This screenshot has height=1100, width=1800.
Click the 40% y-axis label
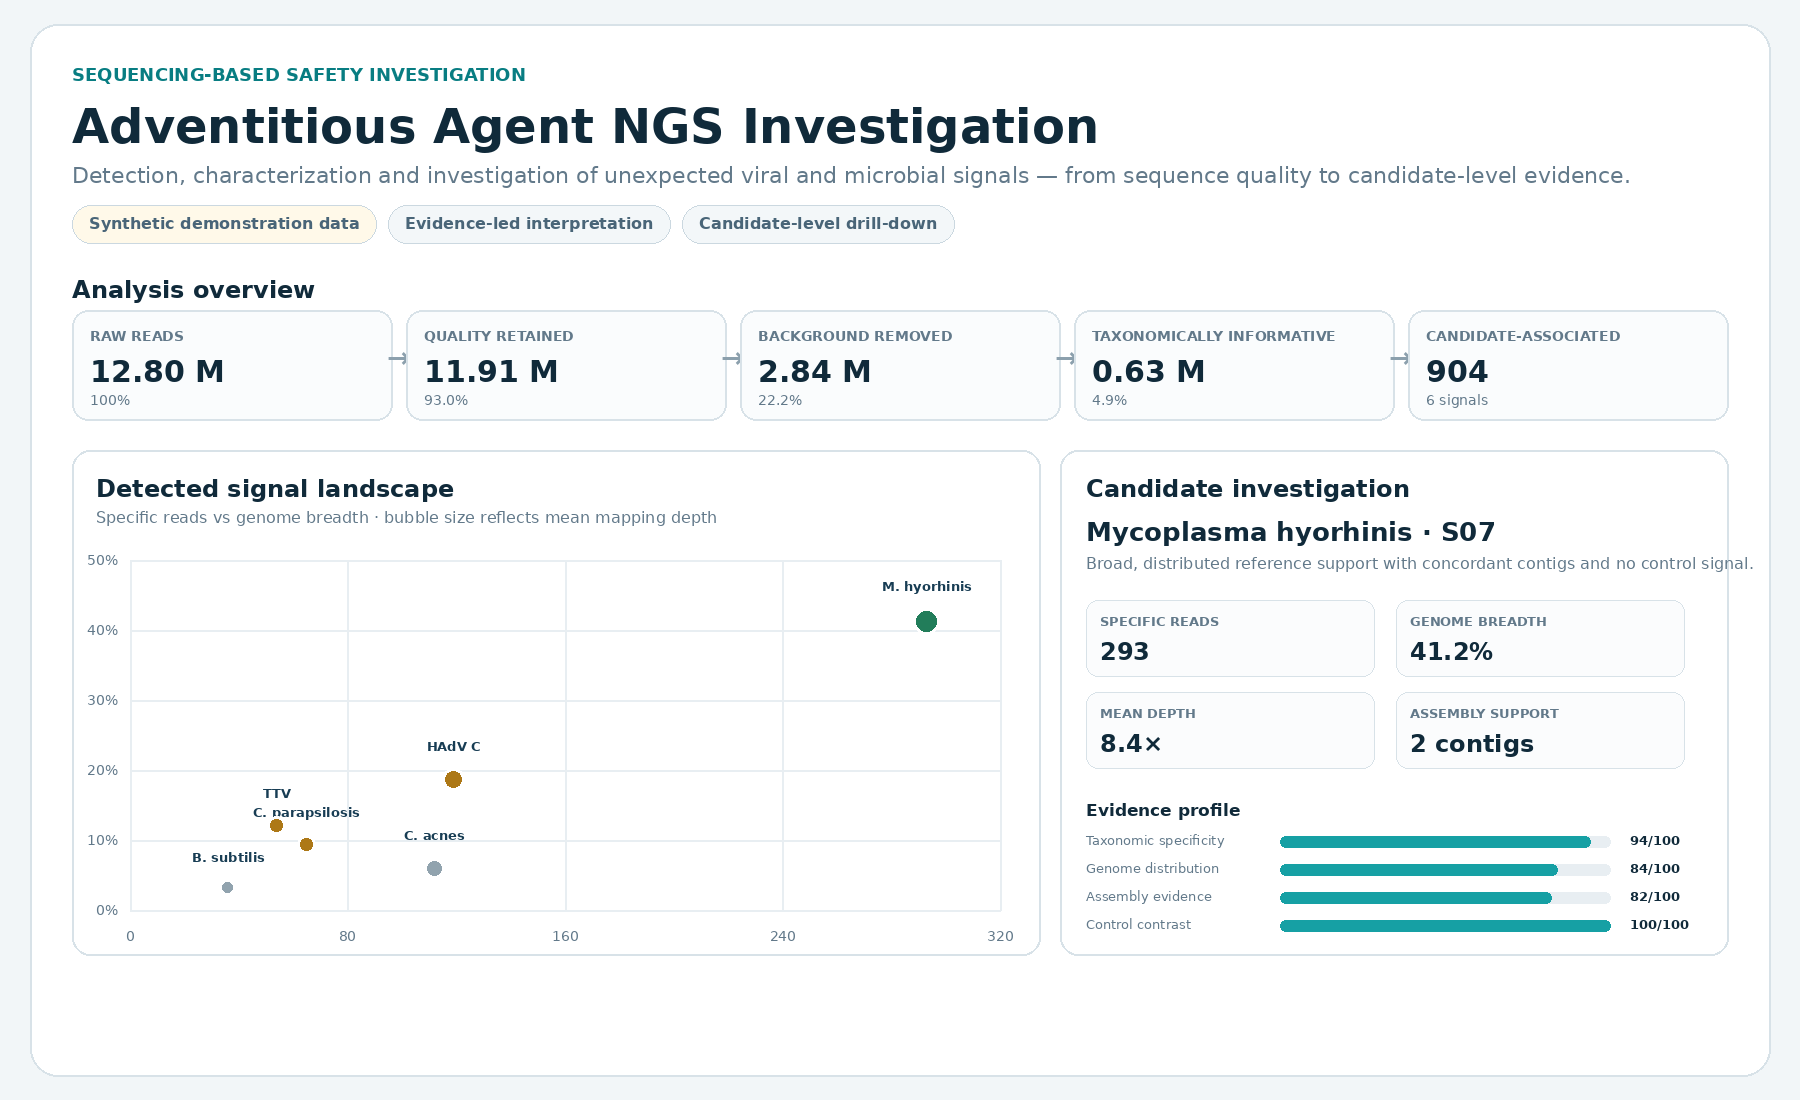coord(103,630)
